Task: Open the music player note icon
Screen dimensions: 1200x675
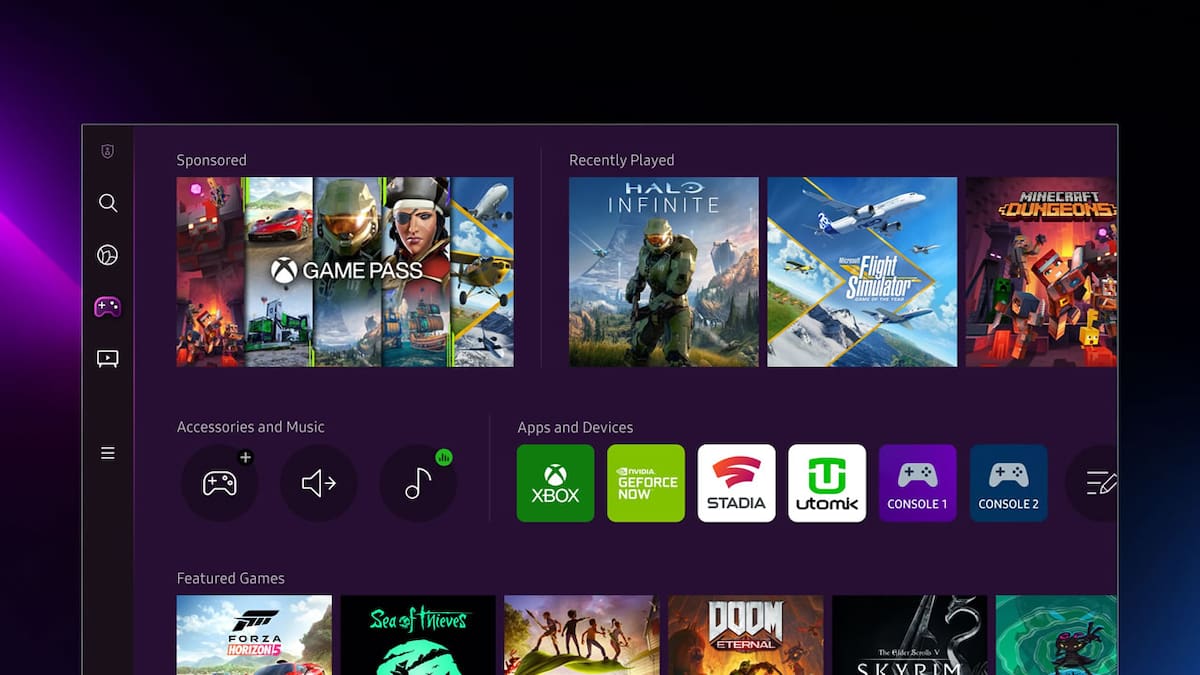Action: (418, 483)
